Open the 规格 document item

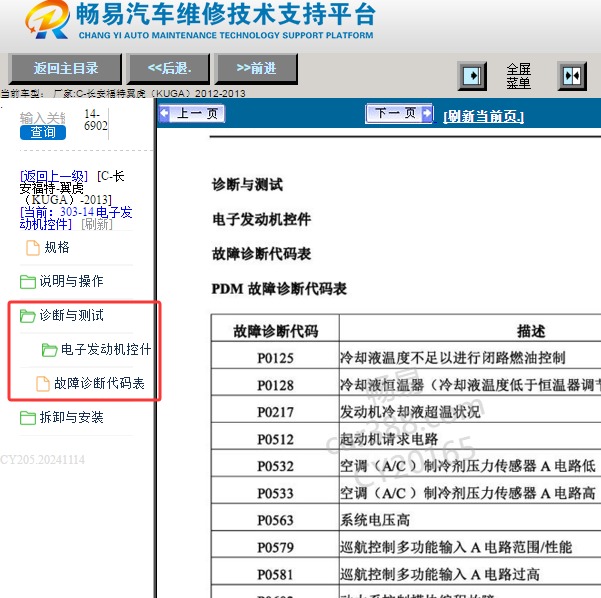point(57,247)
